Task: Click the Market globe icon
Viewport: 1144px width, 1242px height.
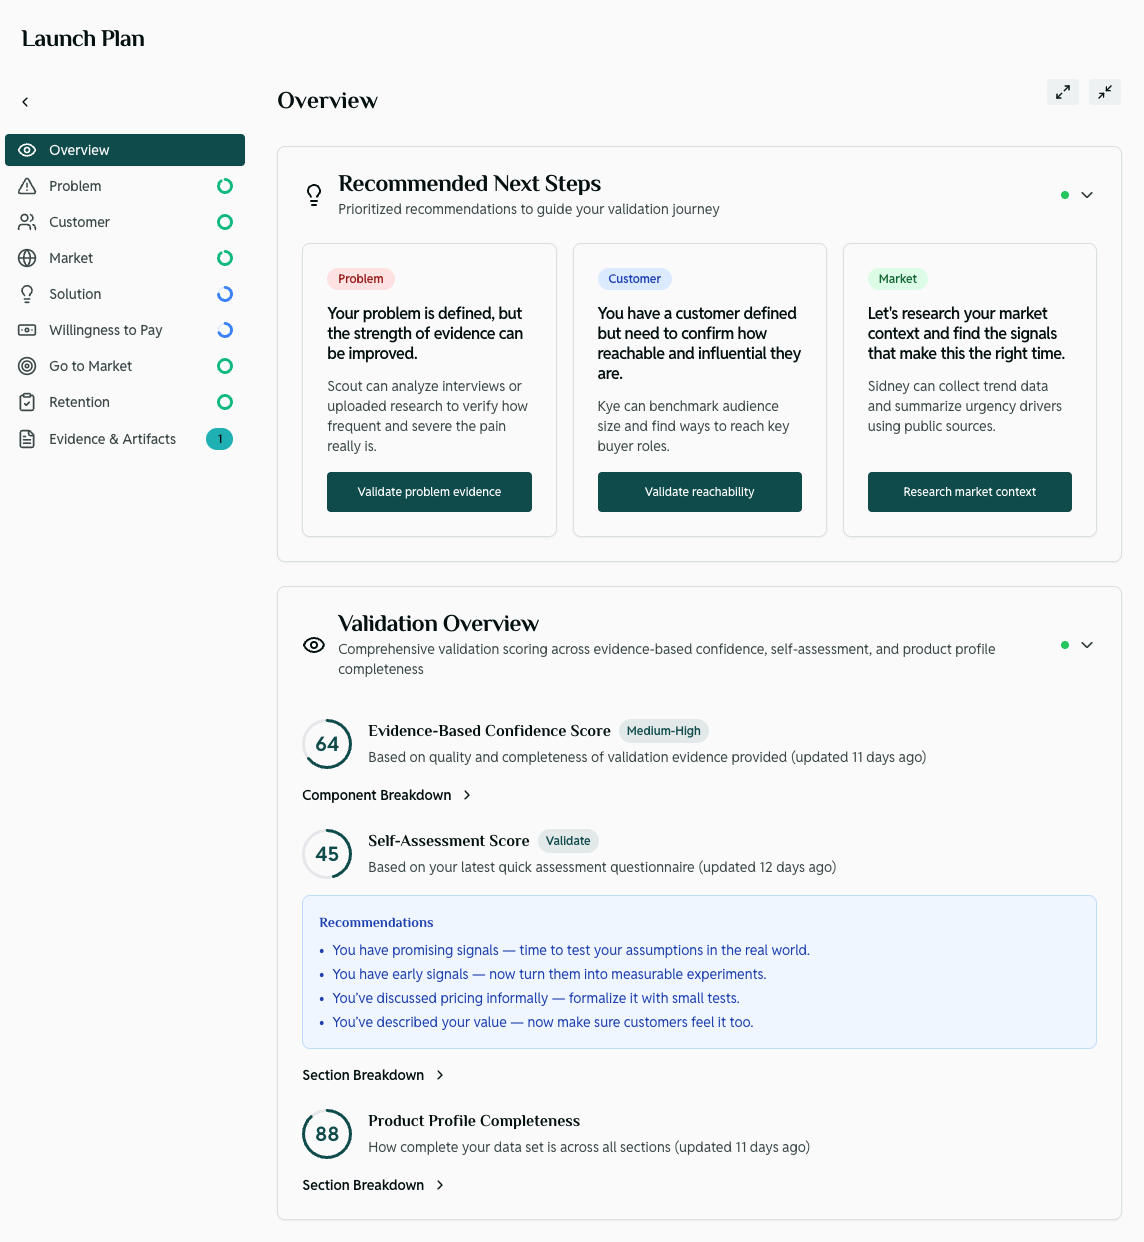Action: point(27,258)
